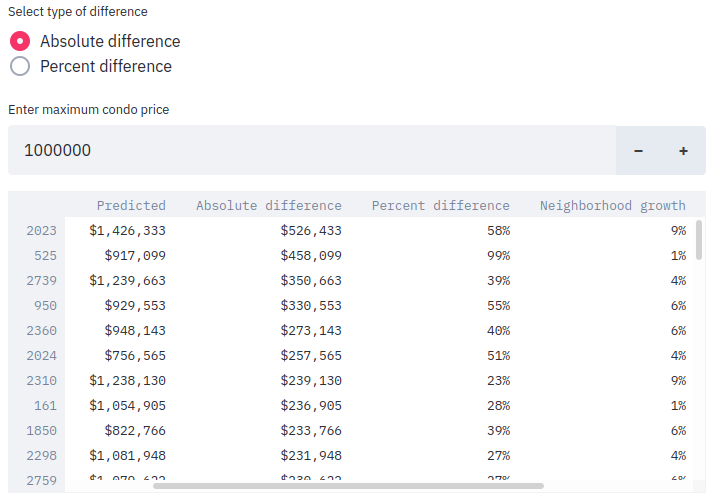The image size is (710, 497).
Task: Click the plus stepper to increase price
Action: (684, 151)
